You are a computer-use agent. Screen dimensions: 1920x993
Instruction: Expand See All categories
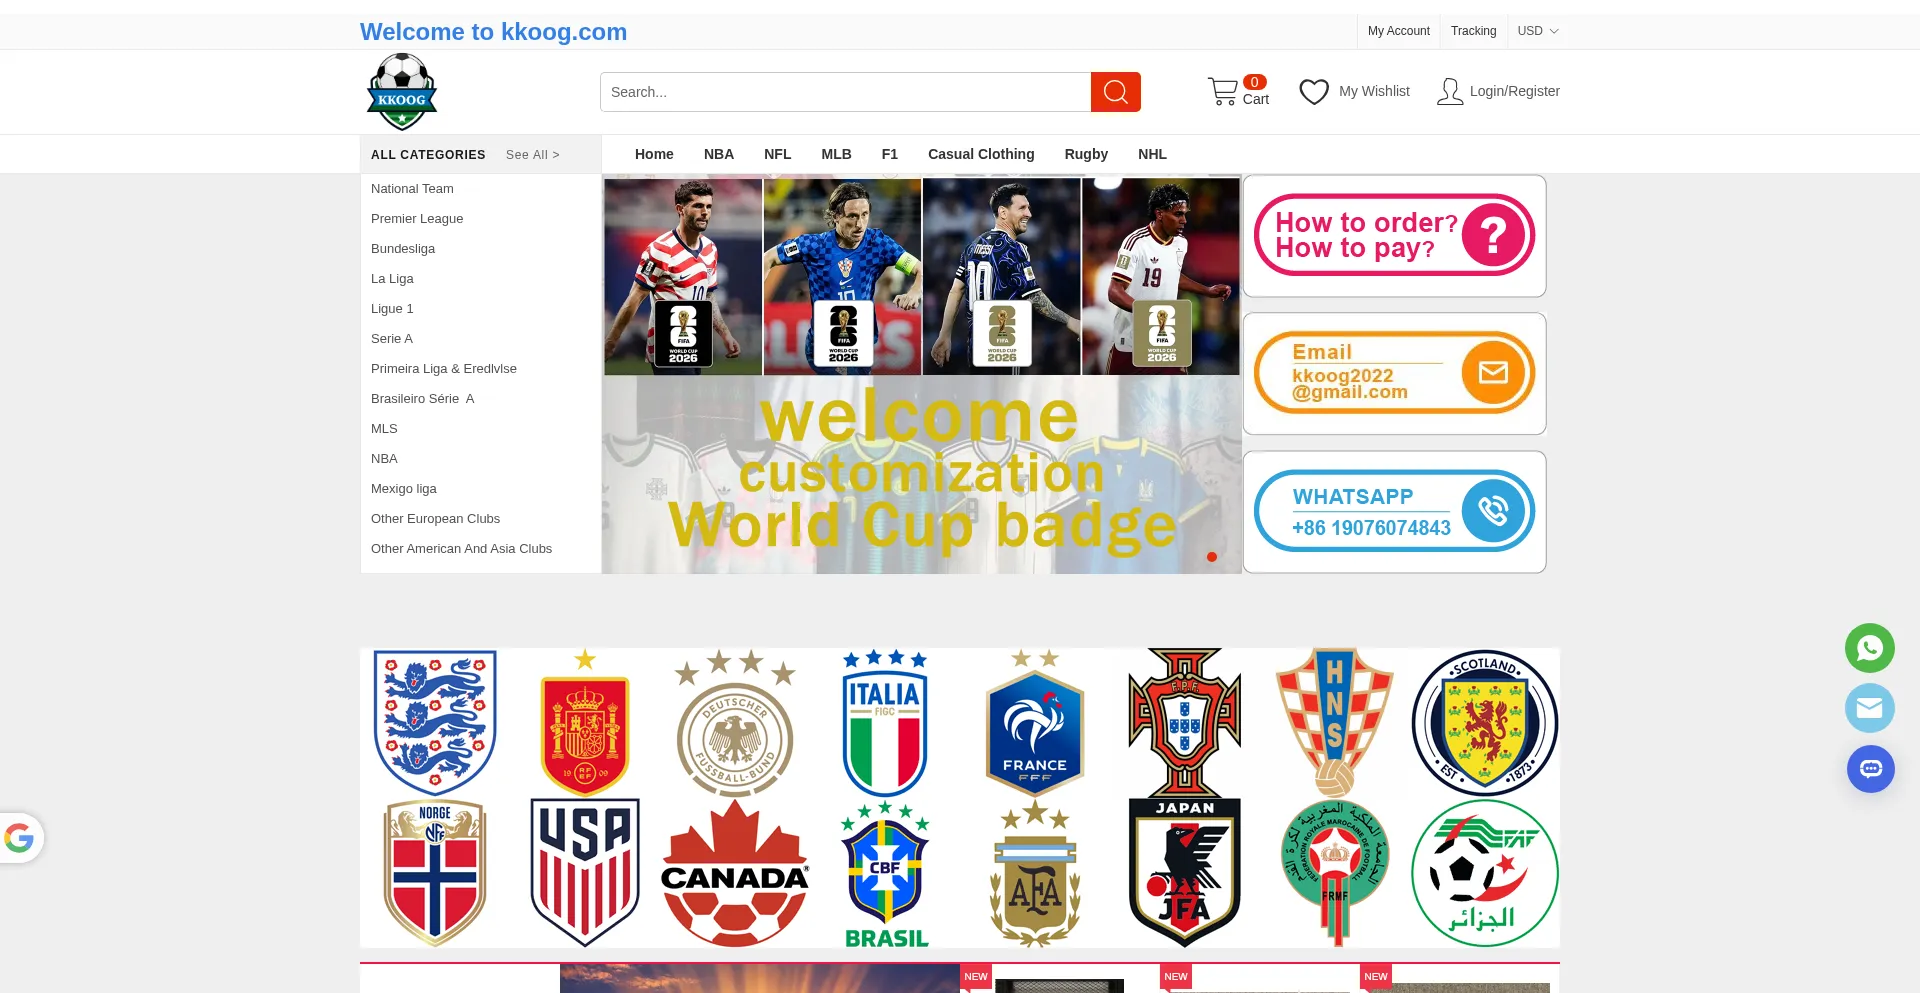533,155
